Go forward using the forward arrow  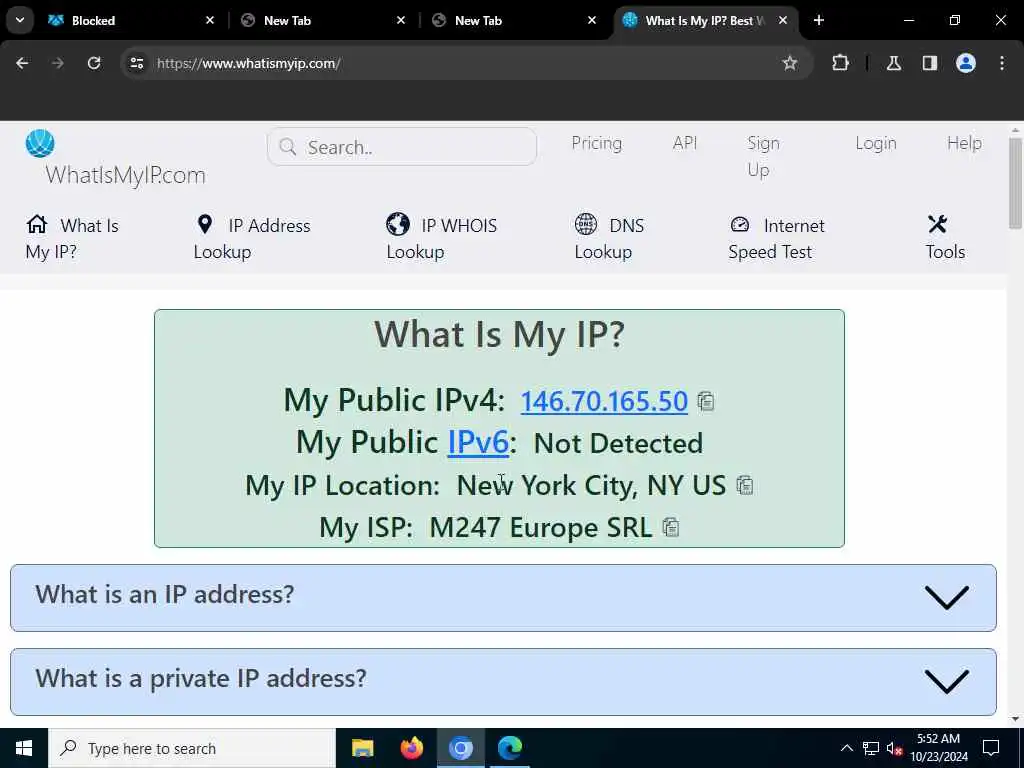[57, 63]
